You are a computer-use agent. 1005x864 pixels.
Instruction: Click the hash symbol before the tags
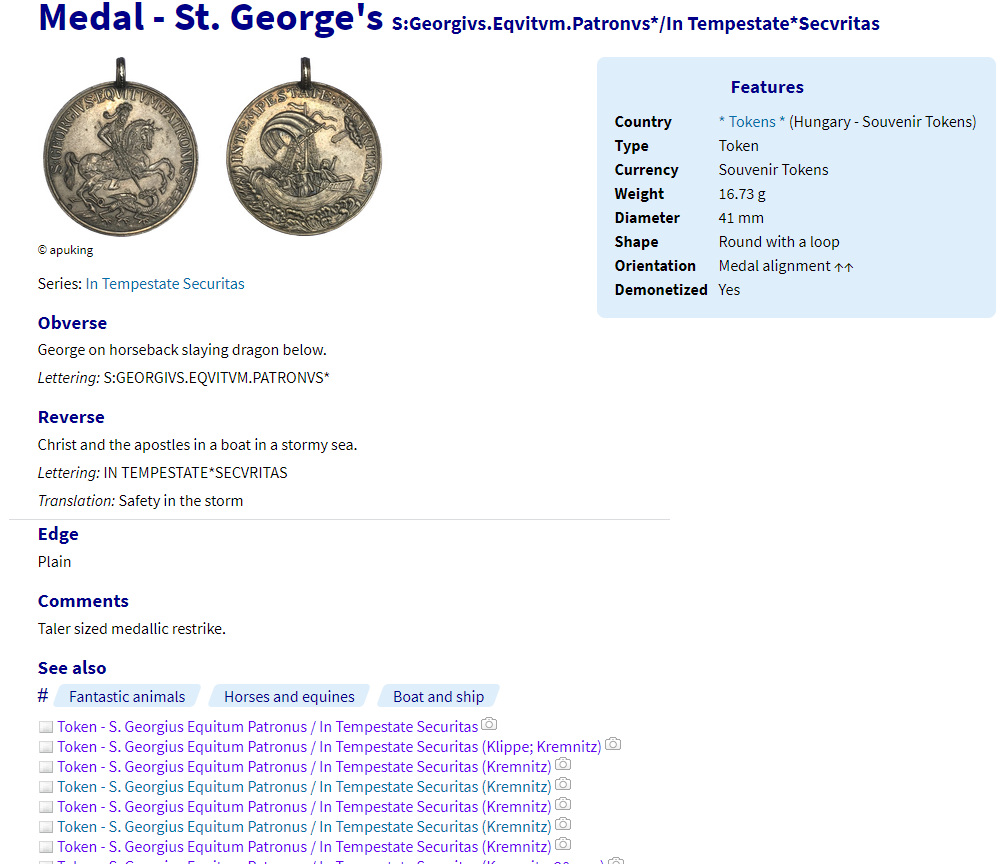pyautogui.click(x=43, y=696)
